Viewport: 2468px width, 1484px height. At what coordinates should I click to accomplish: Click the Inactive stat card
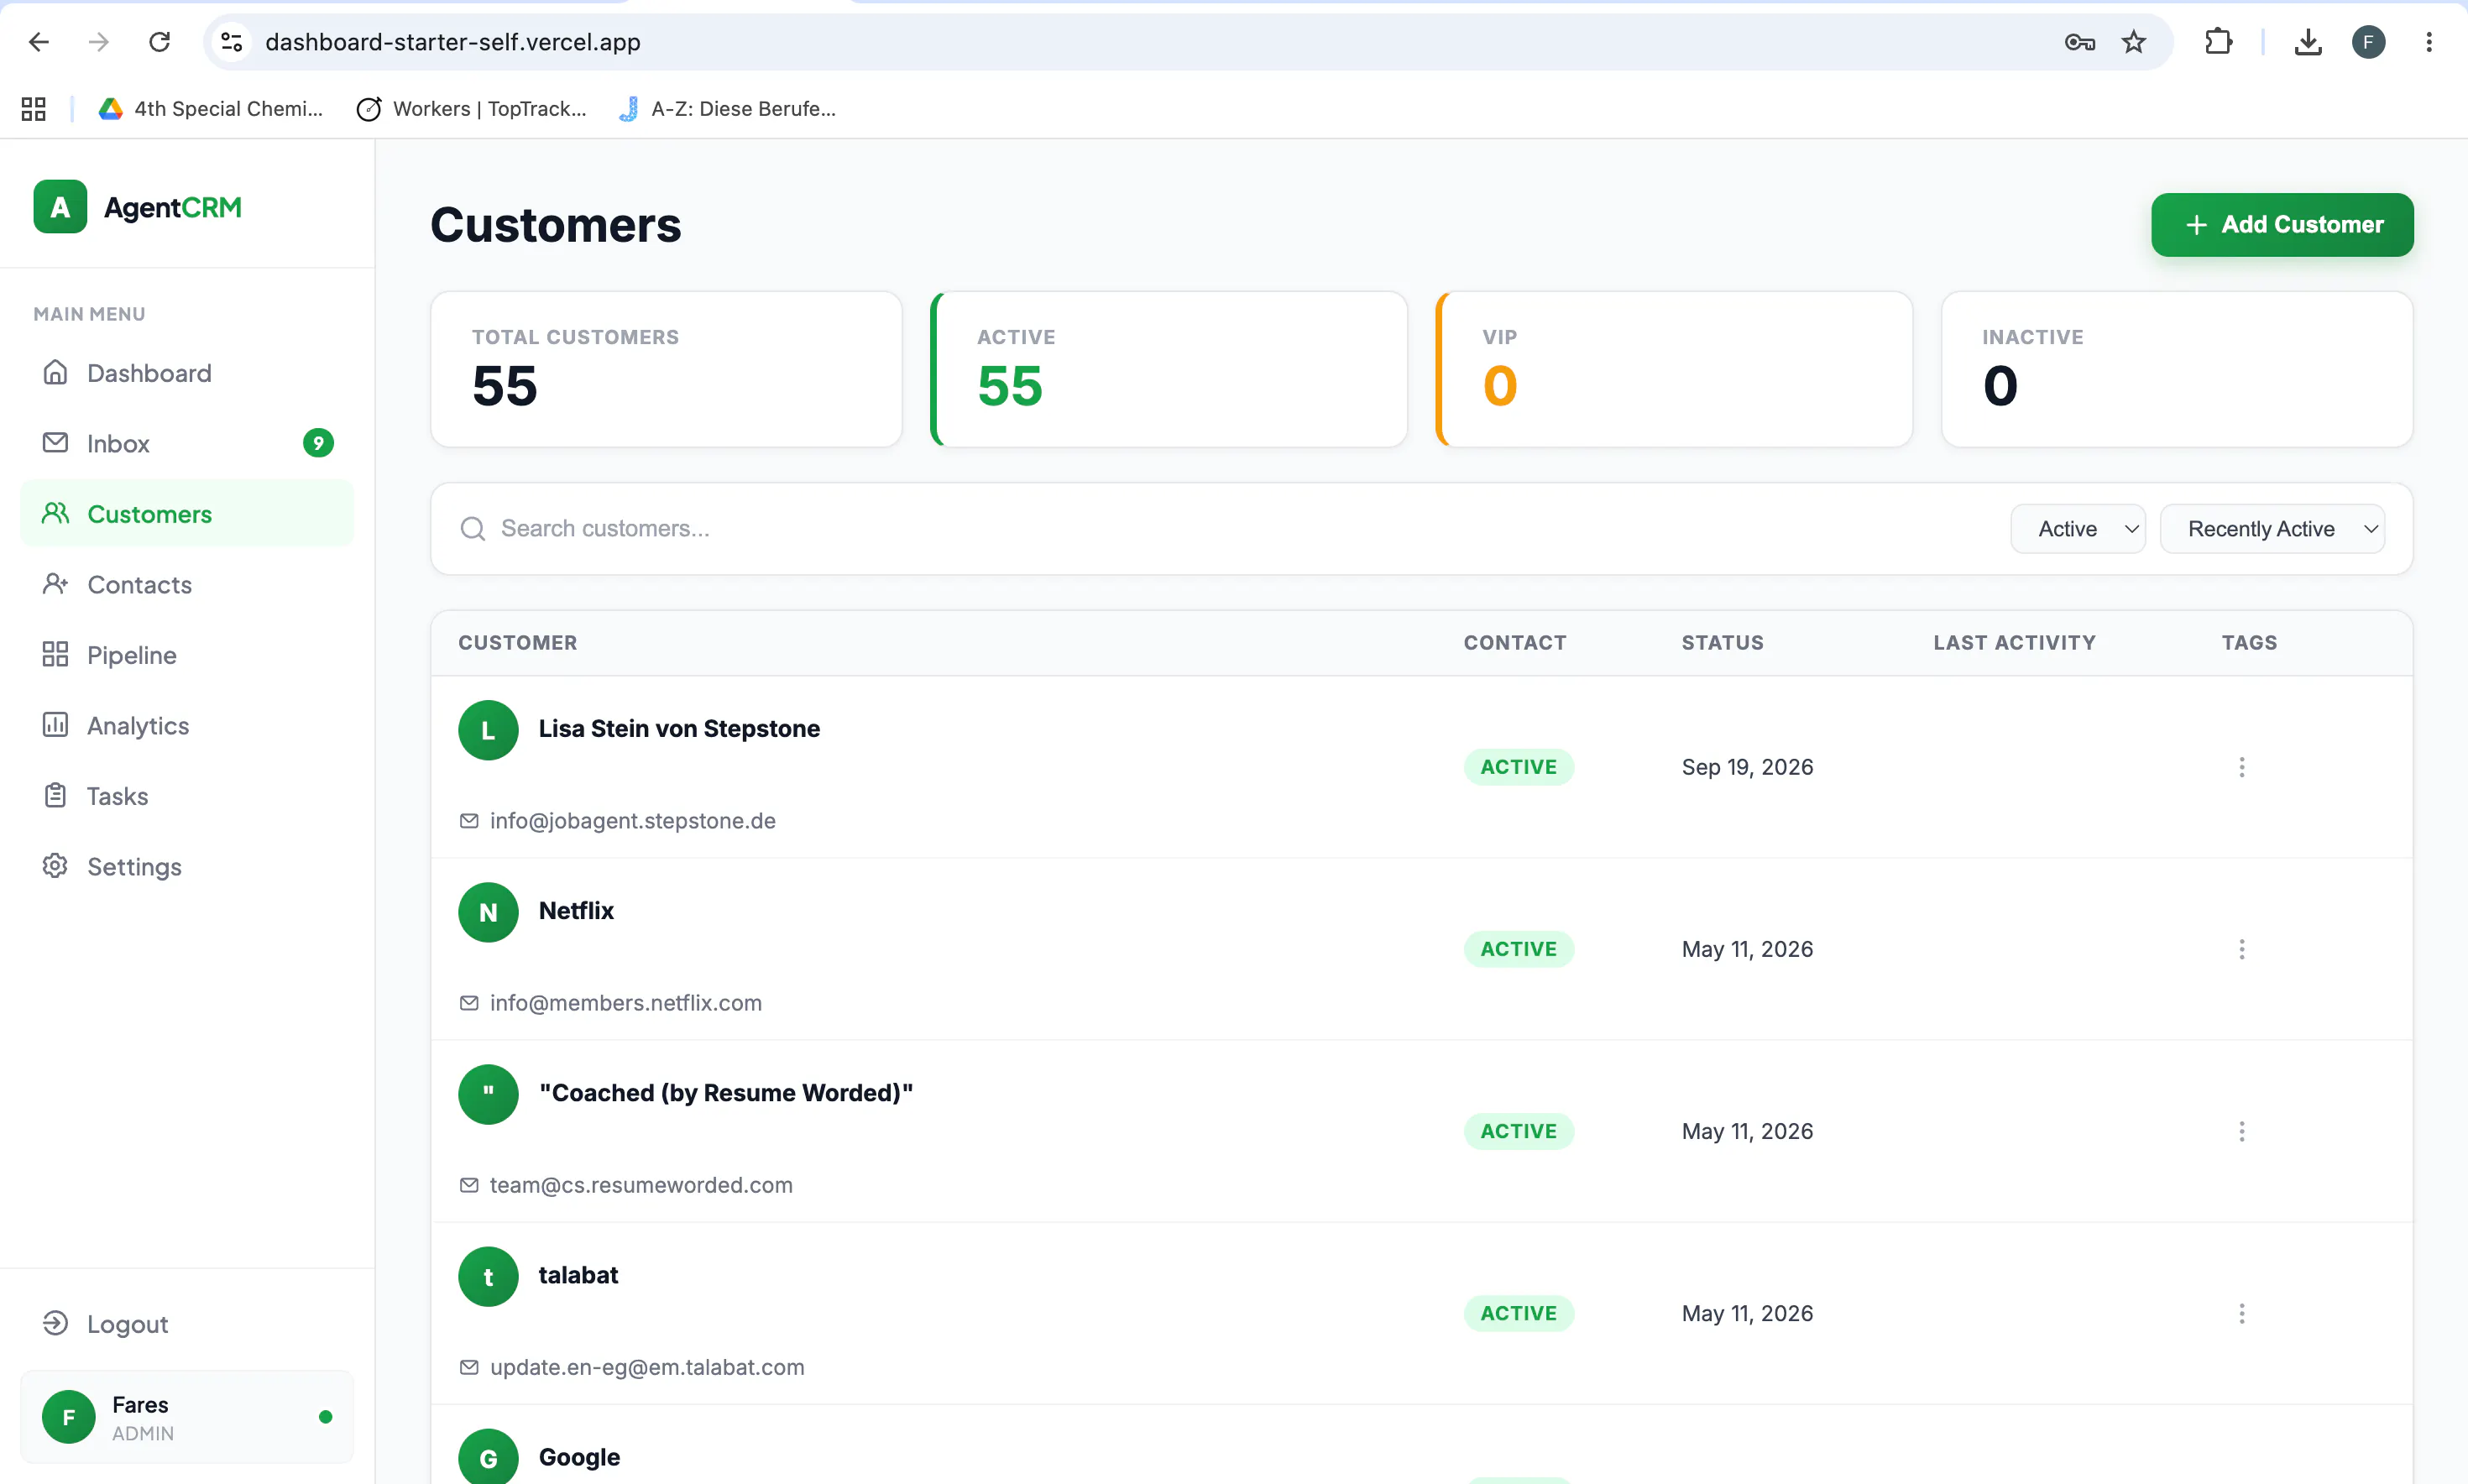(2177, 369)
